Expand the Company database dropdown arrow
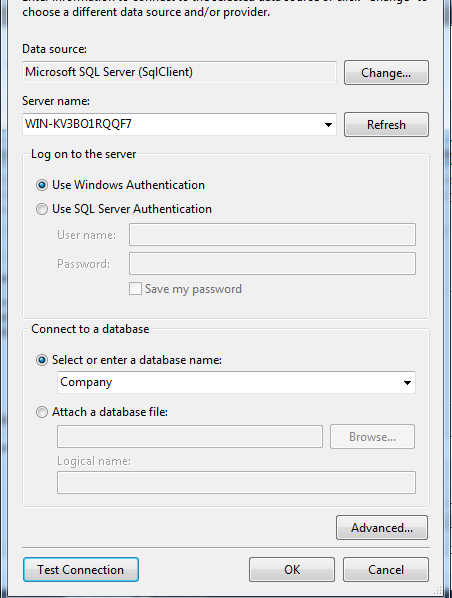The image size is (452, 598). 407,383
